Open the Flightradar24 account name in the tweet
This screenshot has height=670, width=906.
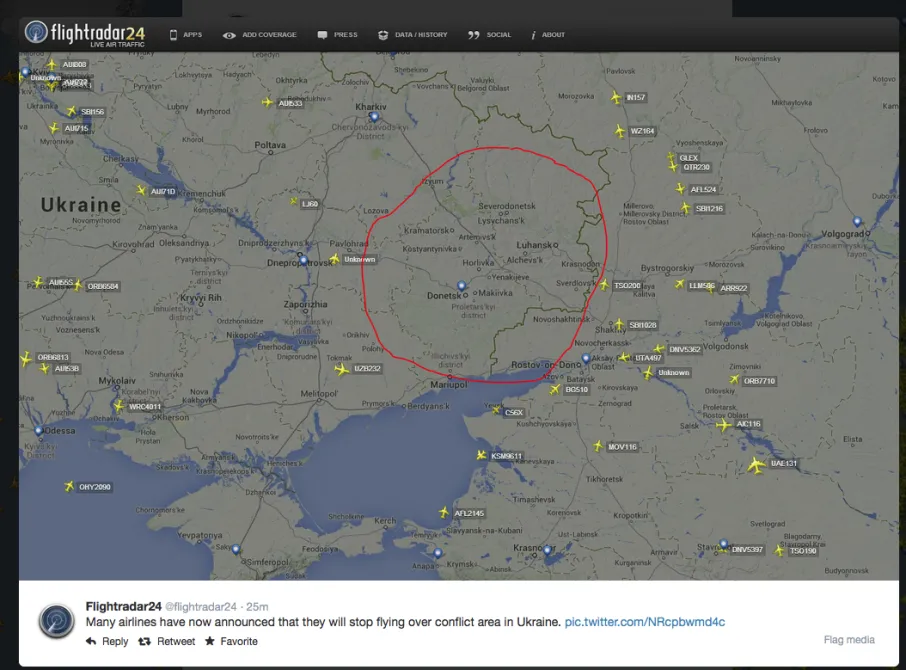click(123, 606)
